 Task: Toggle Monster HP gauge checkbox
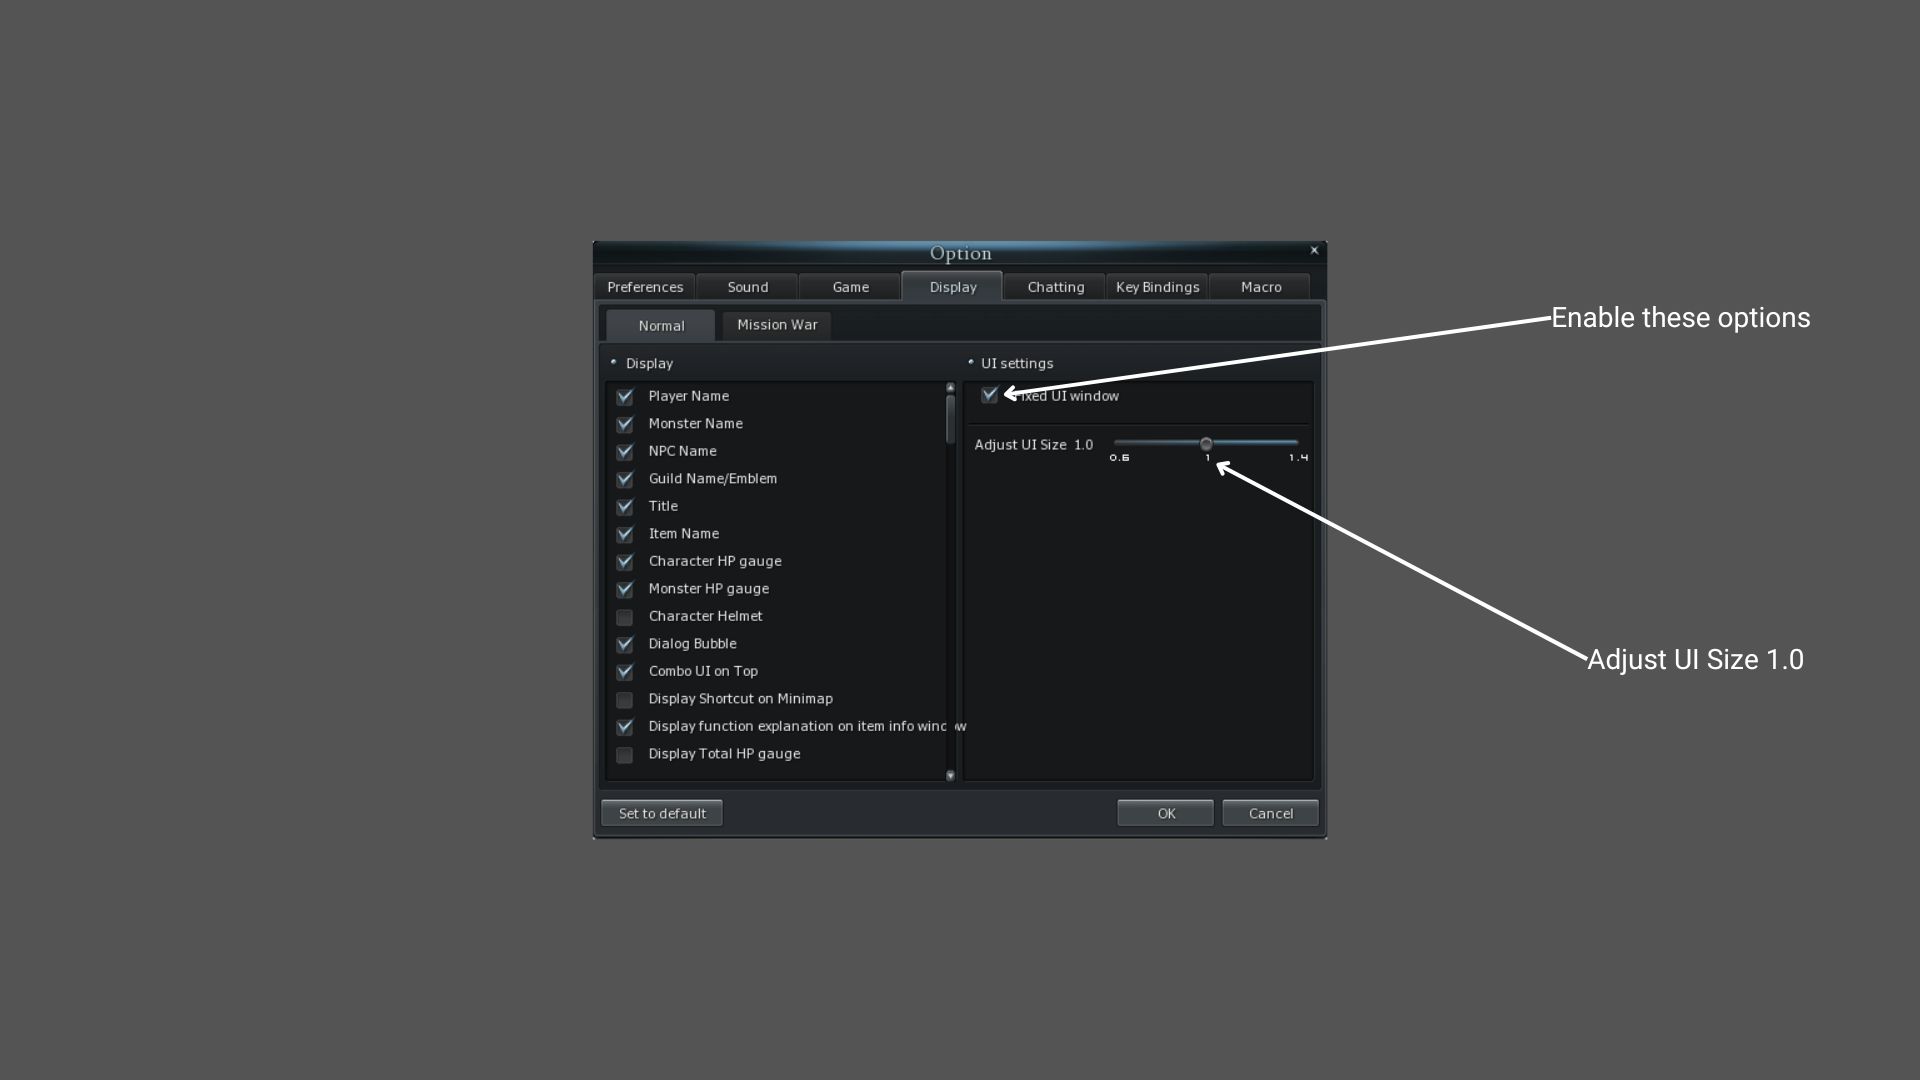pos(625,589)
